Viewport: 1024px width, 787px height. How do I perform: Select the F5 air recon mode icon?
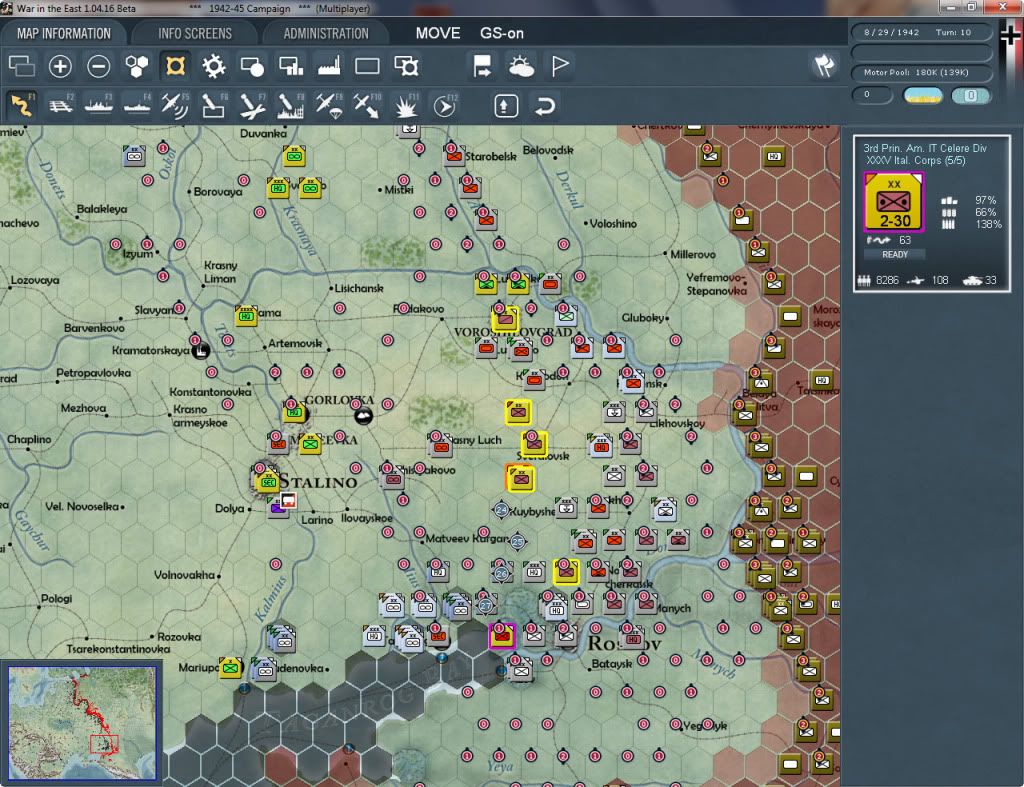coord(175,105)
